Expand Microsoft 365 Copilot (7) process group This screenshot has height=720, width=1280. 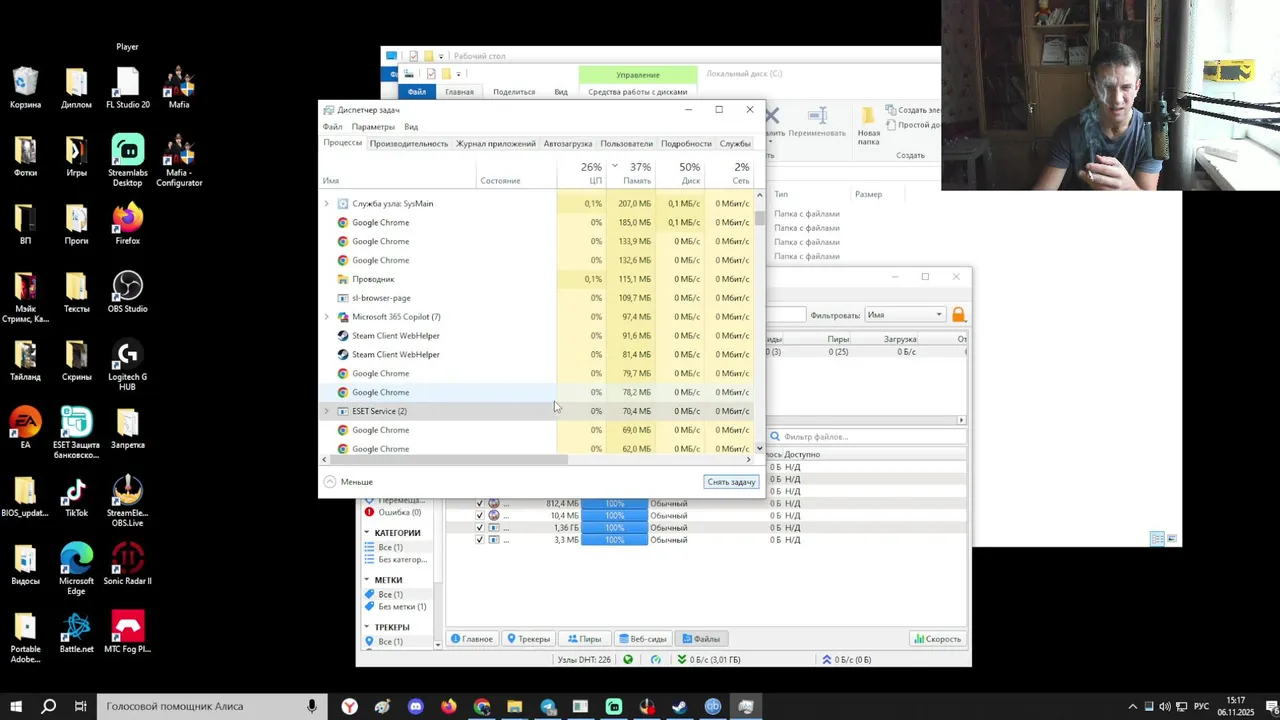tap(326, 316)
